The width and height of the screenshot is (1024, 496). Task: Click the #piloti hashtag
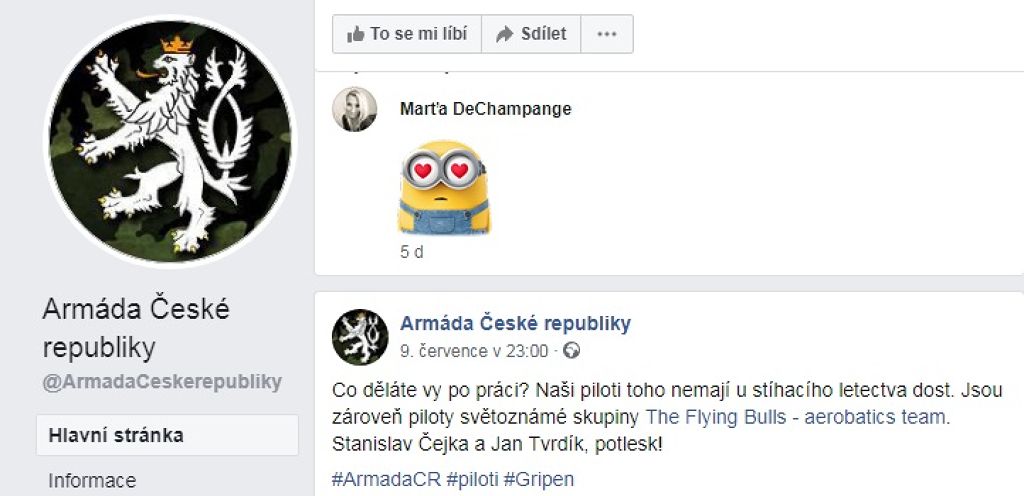click(473, 479)
